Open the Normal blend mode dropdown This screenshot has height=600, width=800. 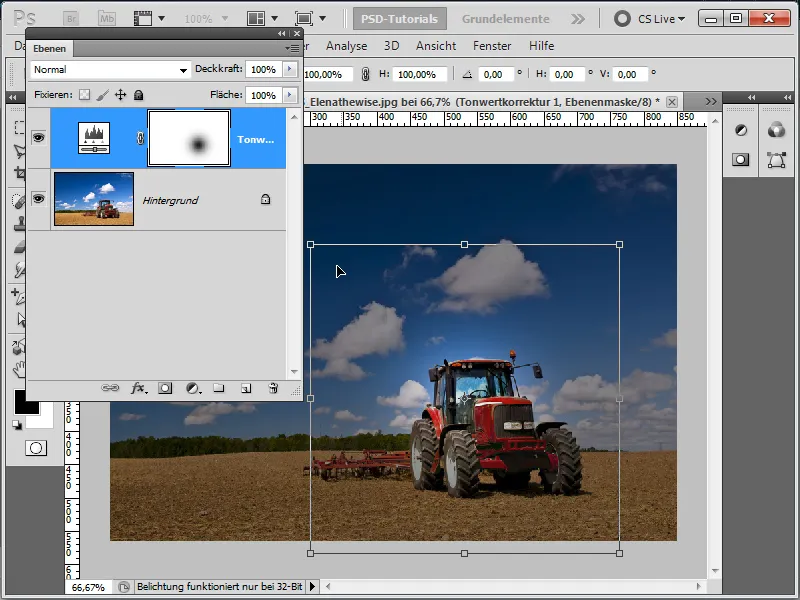tap(110, 69)
